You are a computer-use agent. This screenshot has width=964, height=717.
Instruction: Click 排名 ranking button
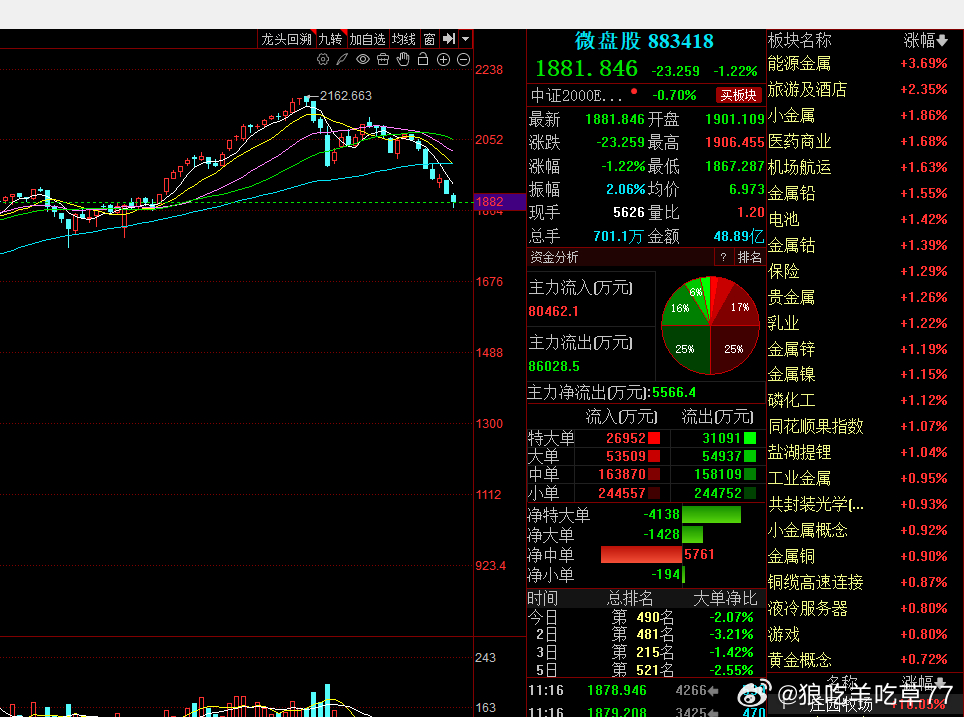(749, 258)
